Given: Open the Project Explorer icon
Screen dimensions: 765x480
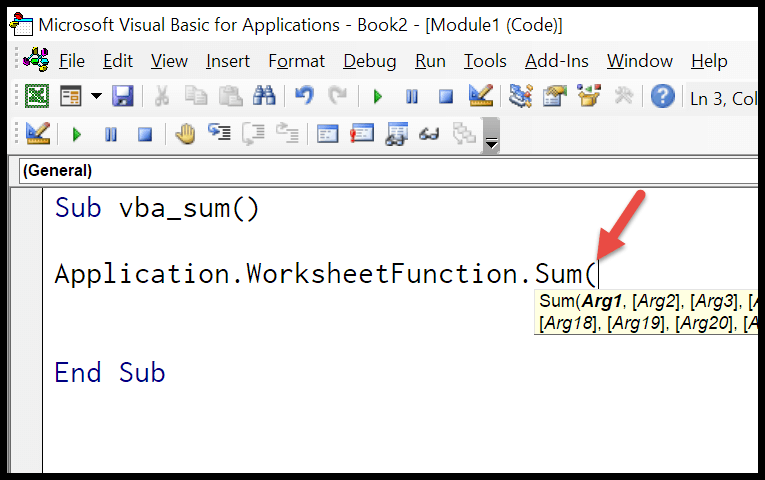Looking at the screenshot, I should (520, 96).
